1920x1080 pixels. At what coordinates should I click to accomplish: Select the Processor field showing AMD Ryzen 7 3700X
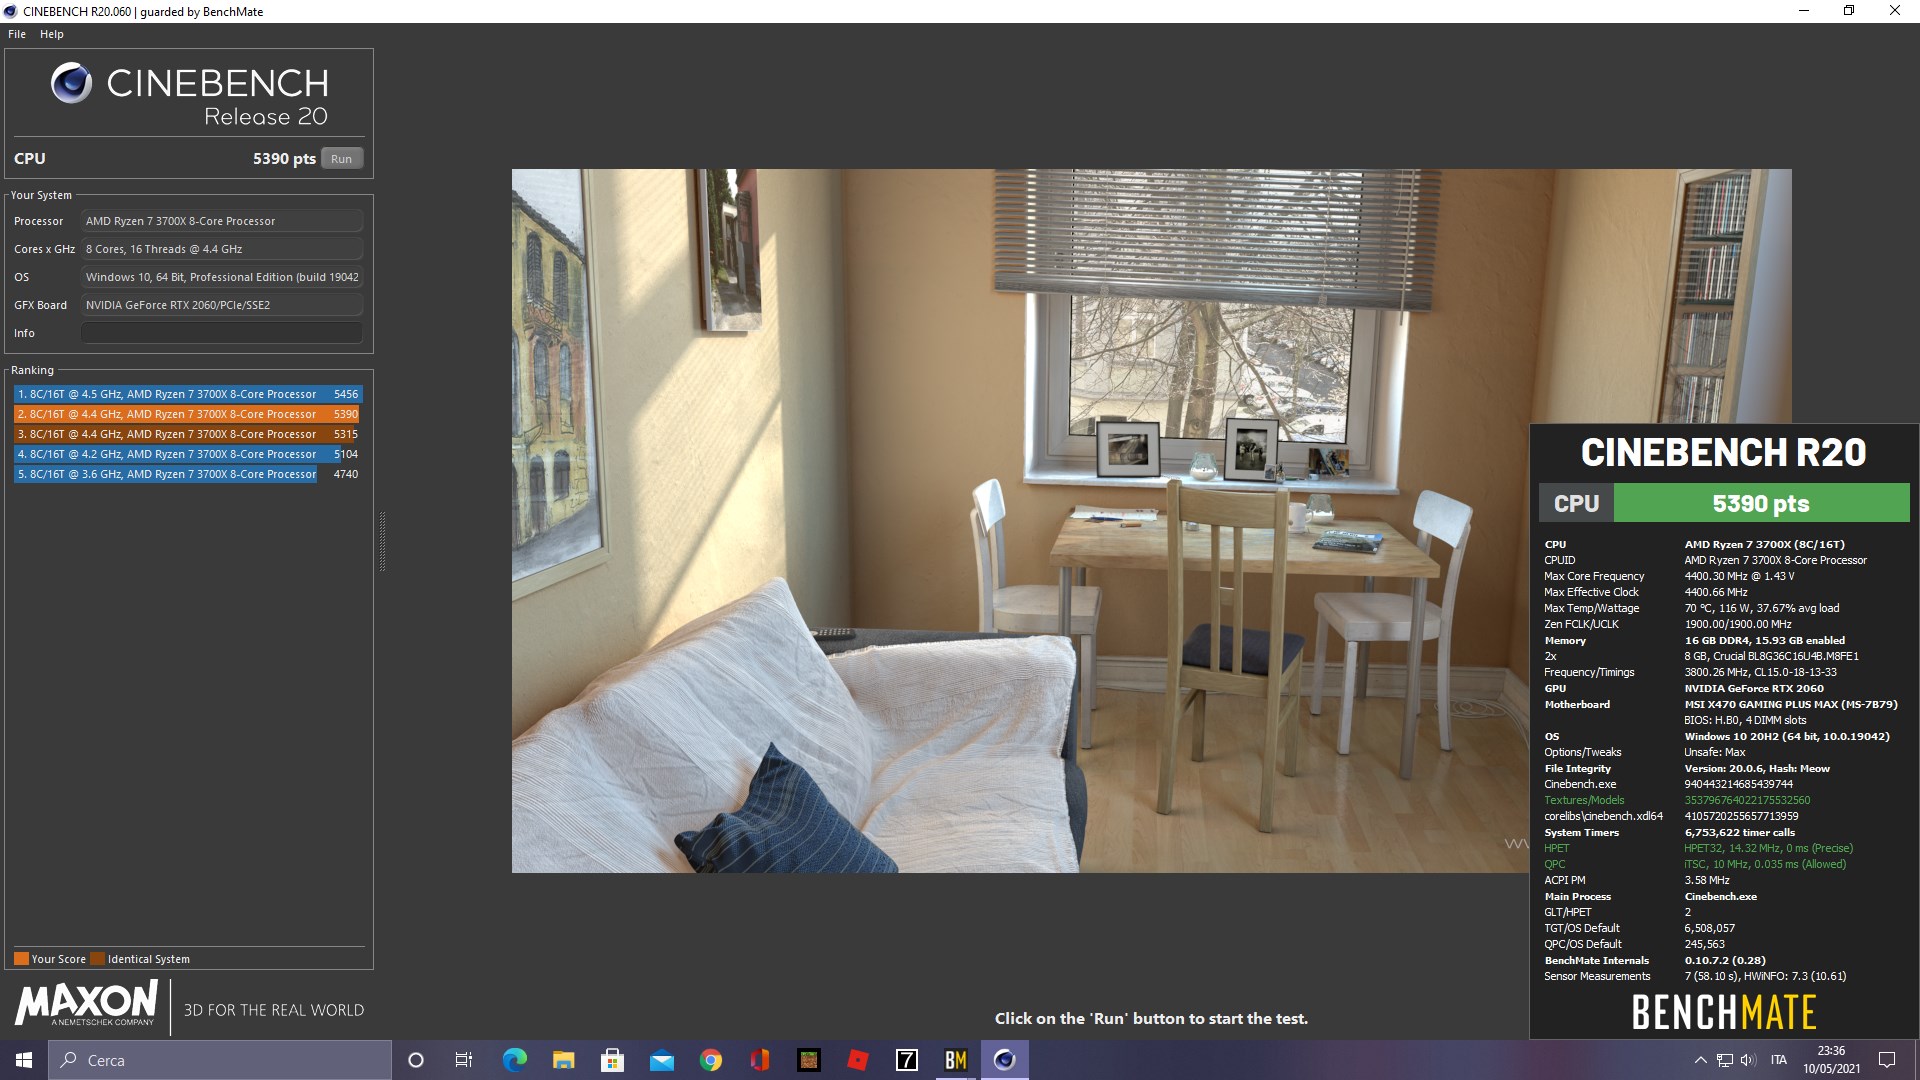tap(222, 221)
